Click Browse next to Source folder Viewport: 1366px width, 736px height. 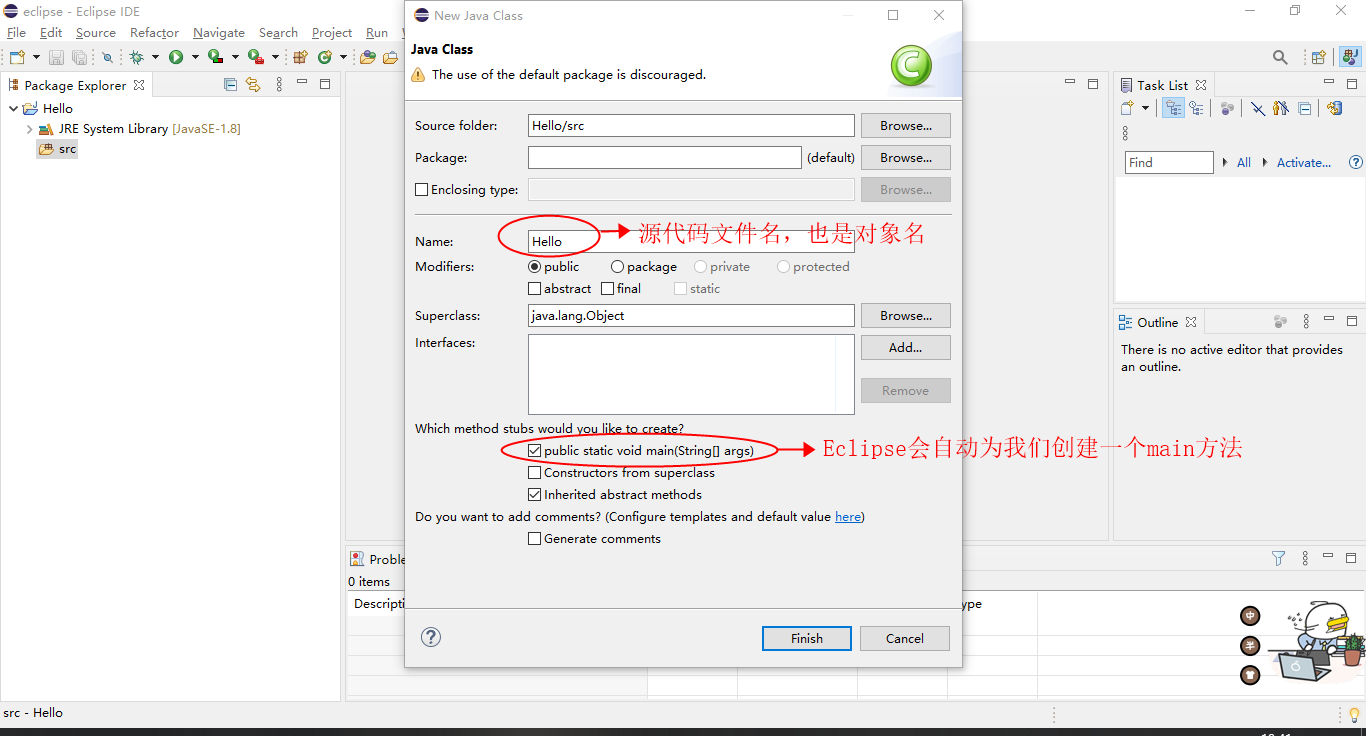[906, 126]
